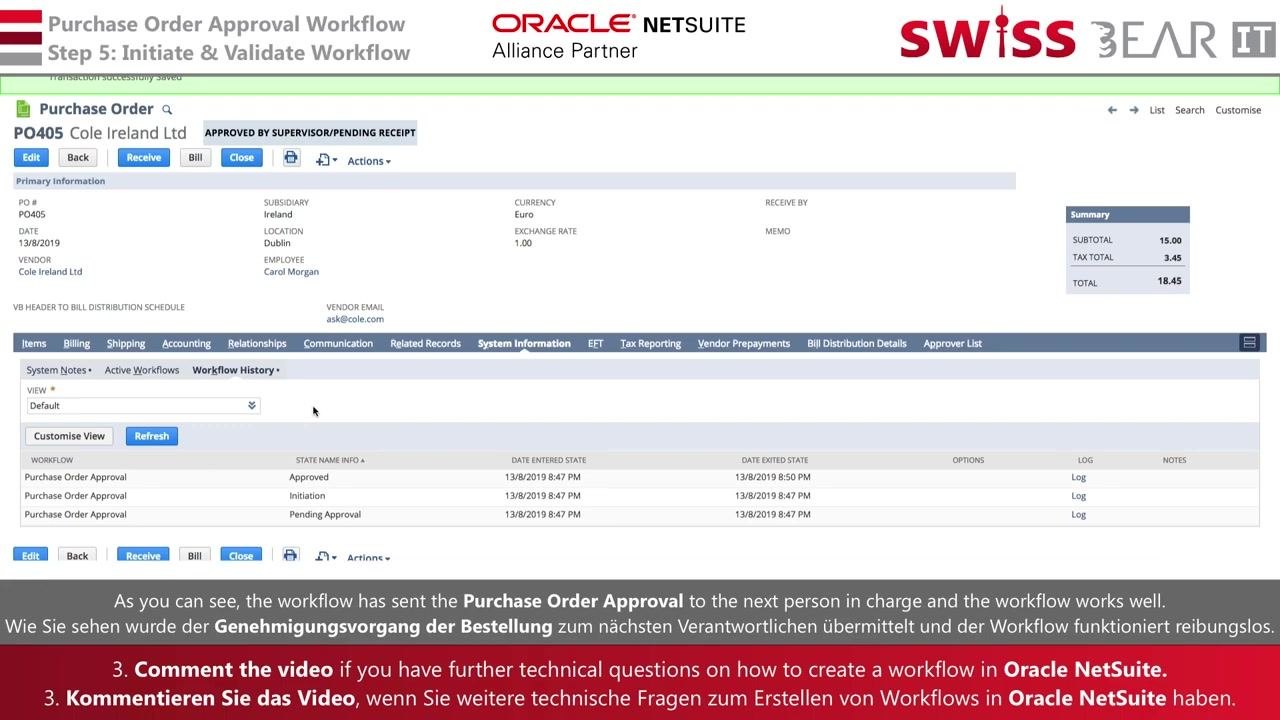Screen dimensions: 1280x720
Task: Open the View dropdown showing Default
Action: pyautogui.click(x=143, y=406)
